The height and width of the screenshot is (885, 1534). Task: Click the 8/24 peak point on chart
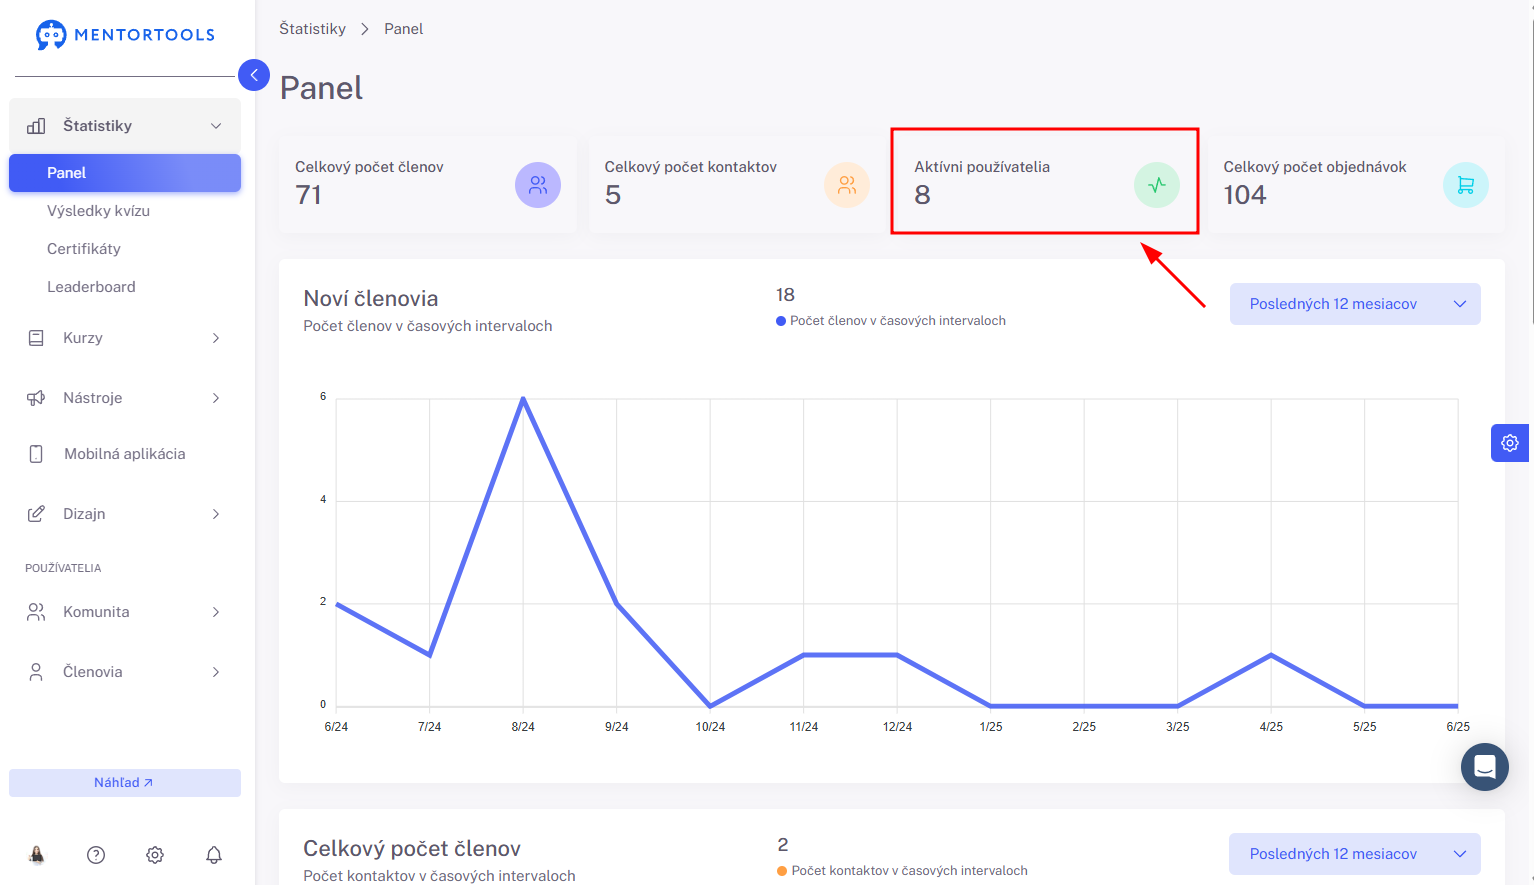coord(523,398)
